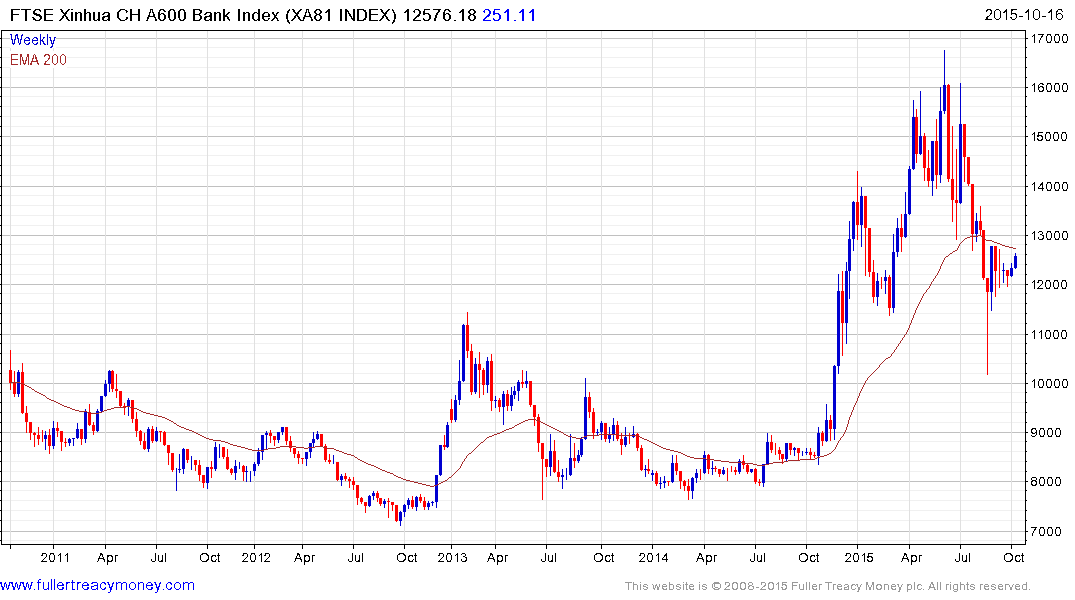
Task: Click the 'Weekly' legend label
Action: point(33,40)
